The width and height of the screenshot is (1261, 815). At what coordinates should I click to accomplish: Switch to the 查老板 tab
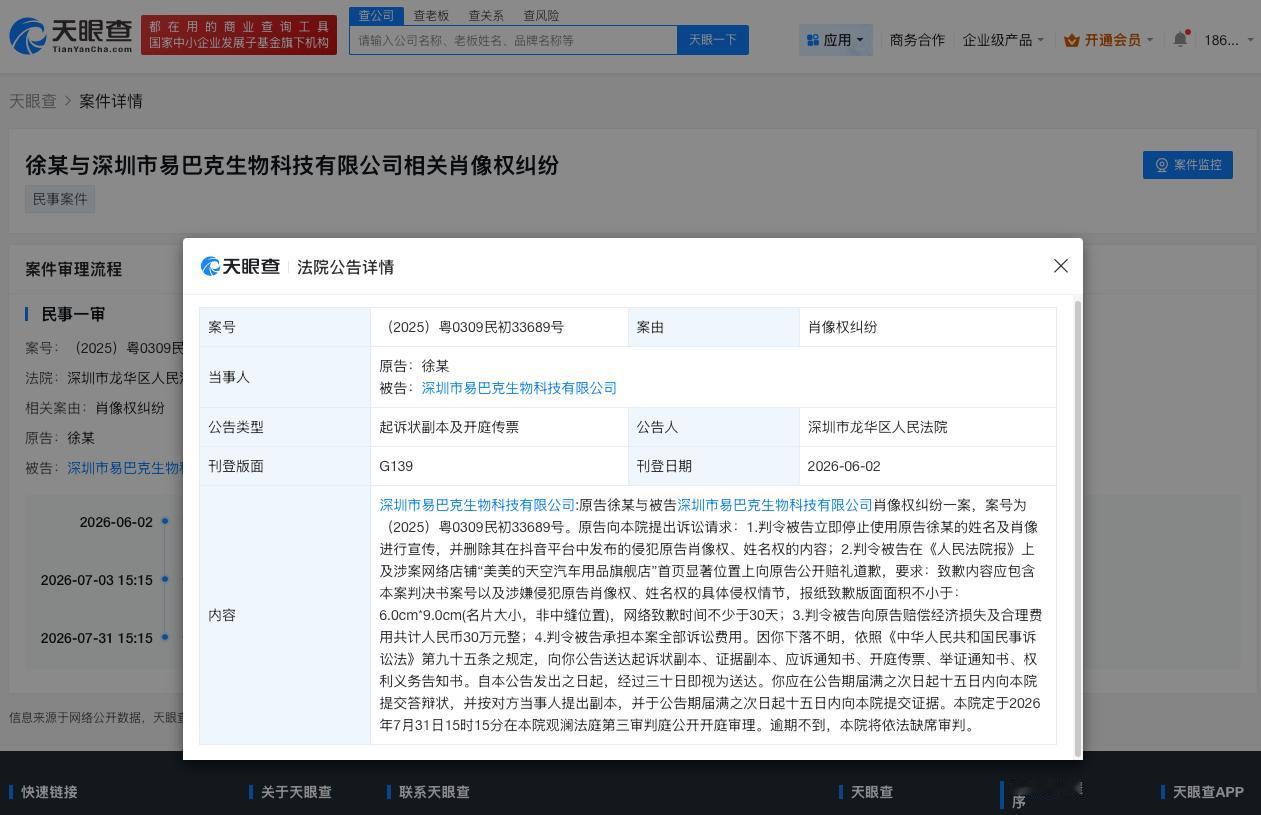pos(431,16)
